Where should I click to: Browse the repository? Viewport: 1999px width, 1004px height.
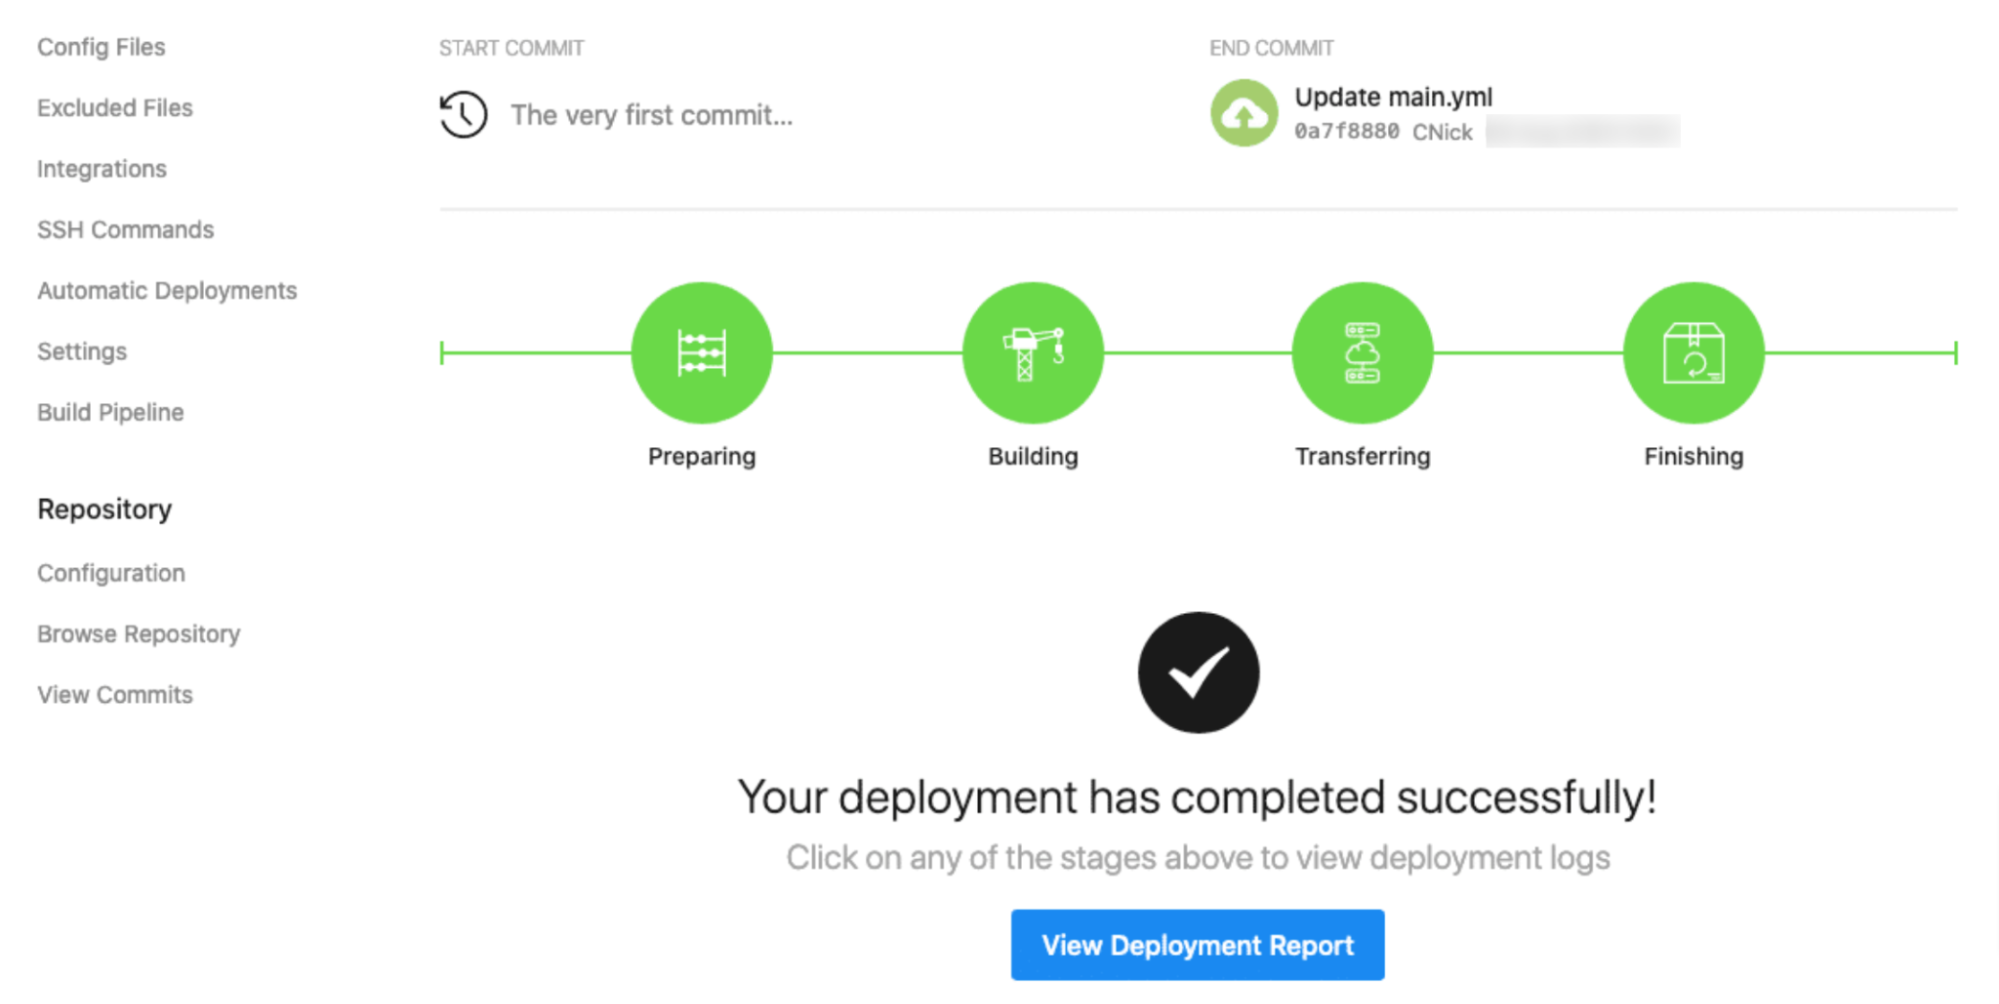(138, 633)
